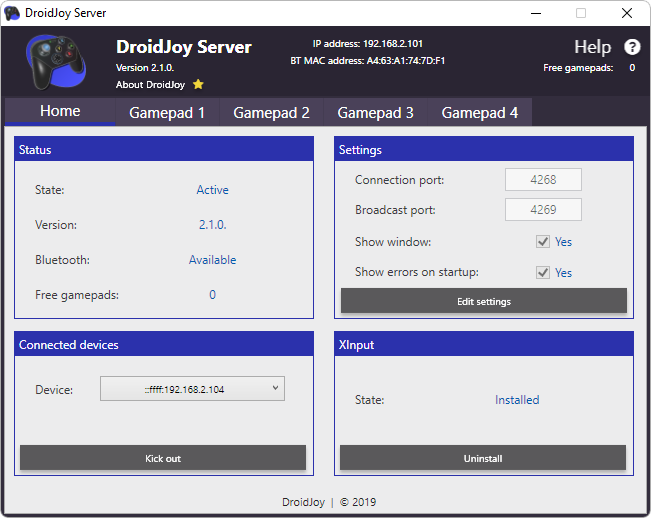Click the Status panel's Version value 2.1.0.
Viewport: 651px width, 518px height.
pyautogui.click(x=213, y=225)
